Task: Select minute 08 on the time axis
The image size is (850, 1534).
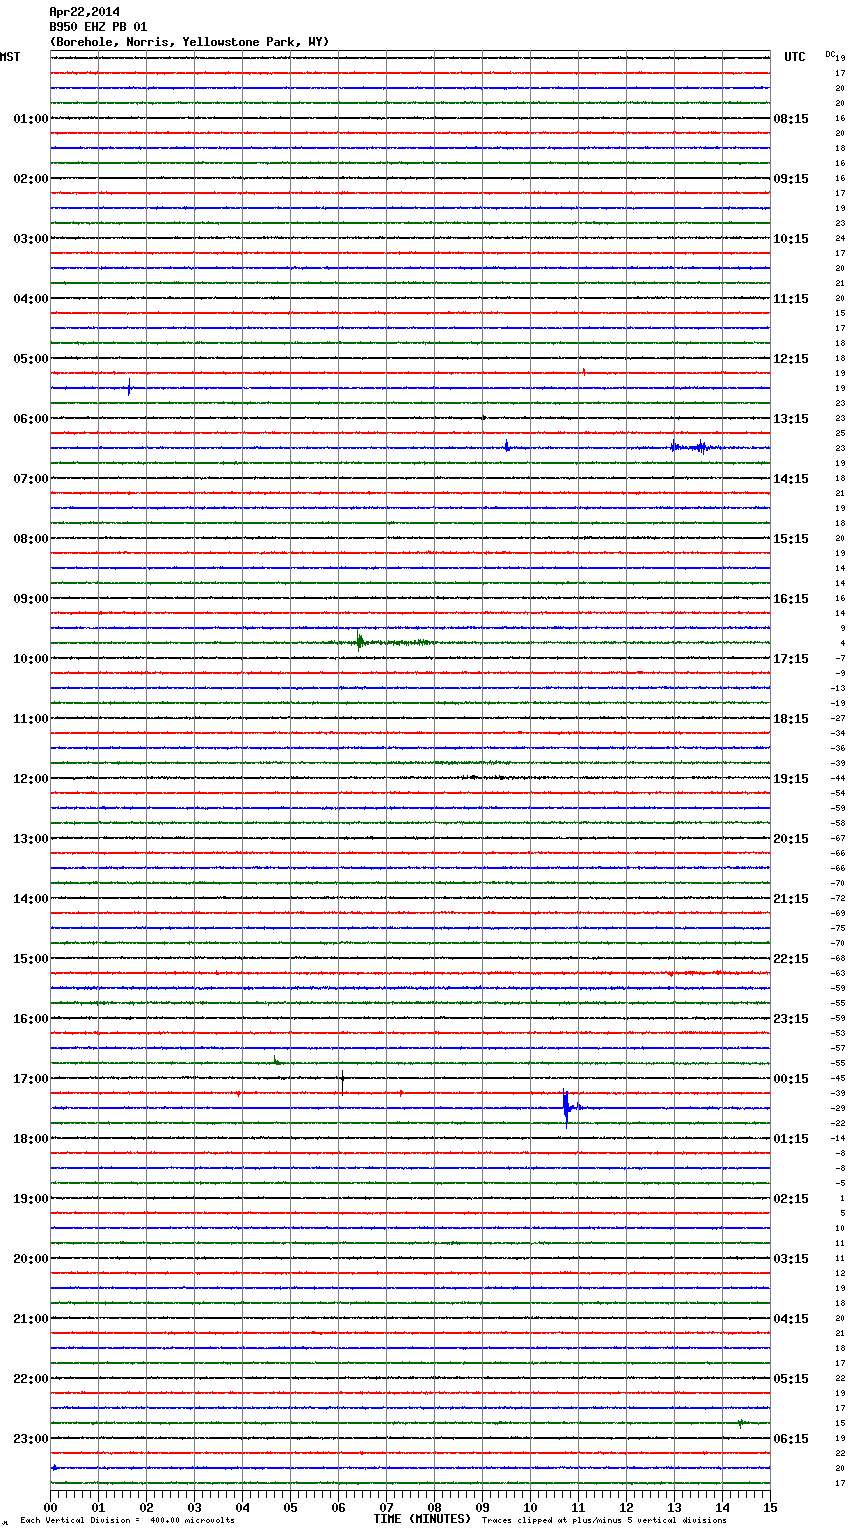Action: coord(434,1507)
